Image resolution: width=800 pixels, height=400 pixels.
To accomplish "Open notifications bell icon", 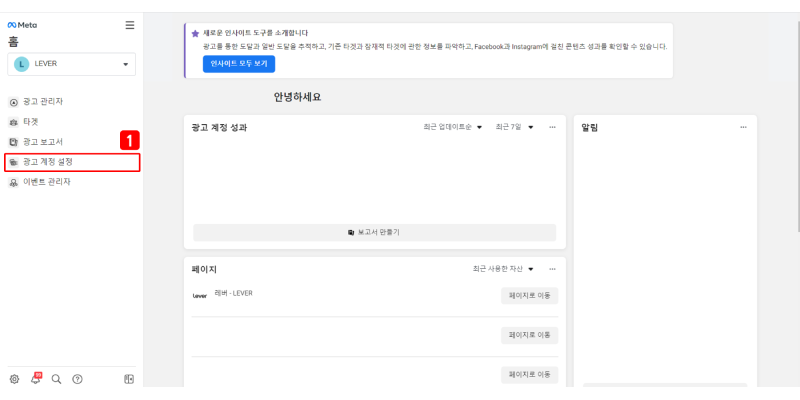I will [x=36, y=379].
